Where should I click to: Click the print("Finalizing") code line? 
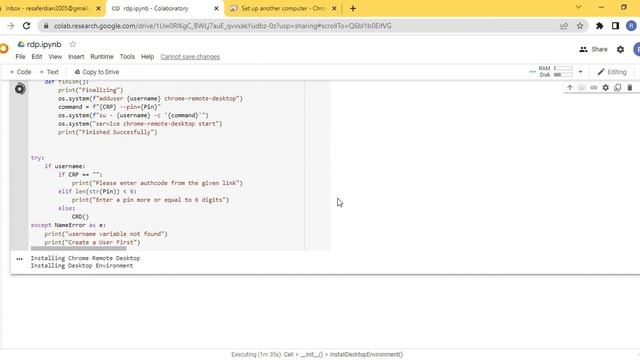point(90,90)
